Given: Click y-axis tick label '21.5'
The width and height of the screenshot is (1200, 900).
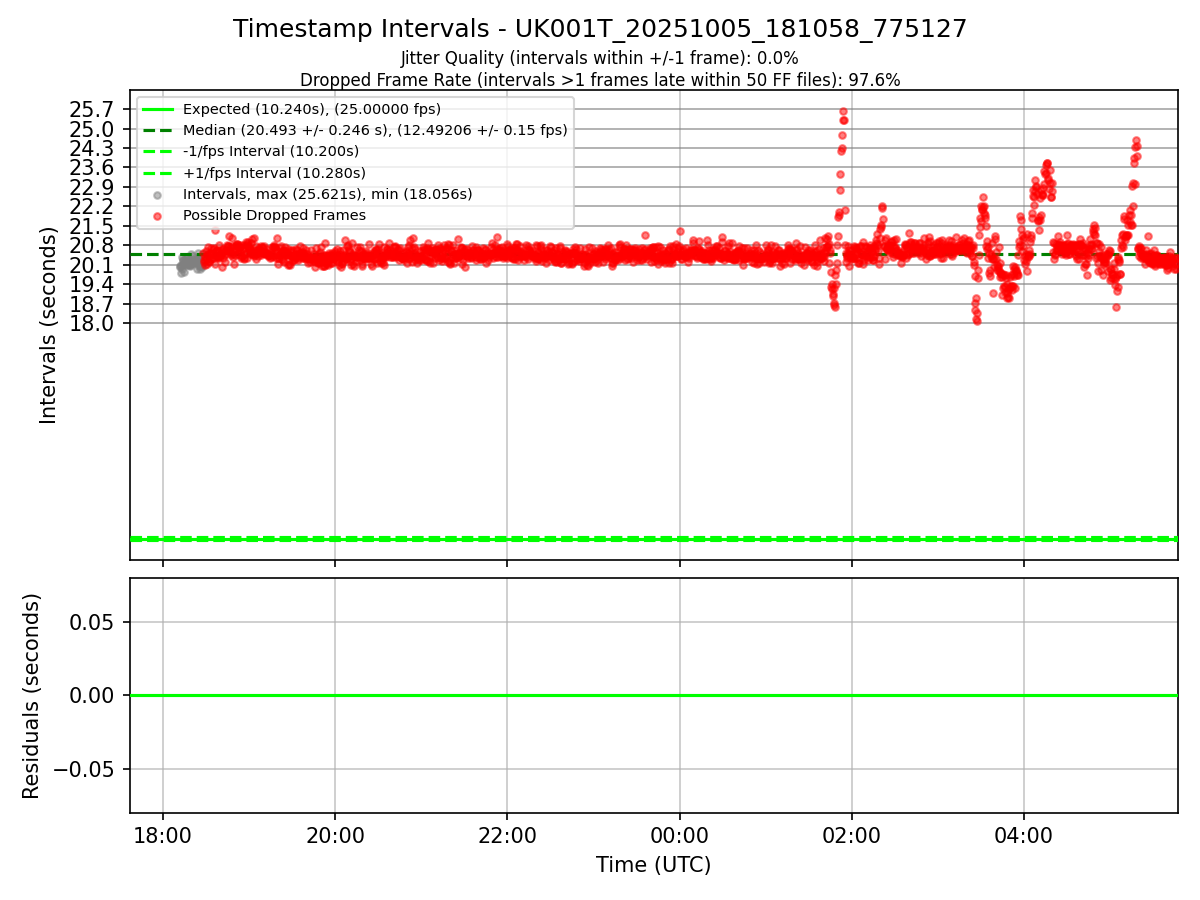Looking at the screenshot, I should (x=92, y=226).
